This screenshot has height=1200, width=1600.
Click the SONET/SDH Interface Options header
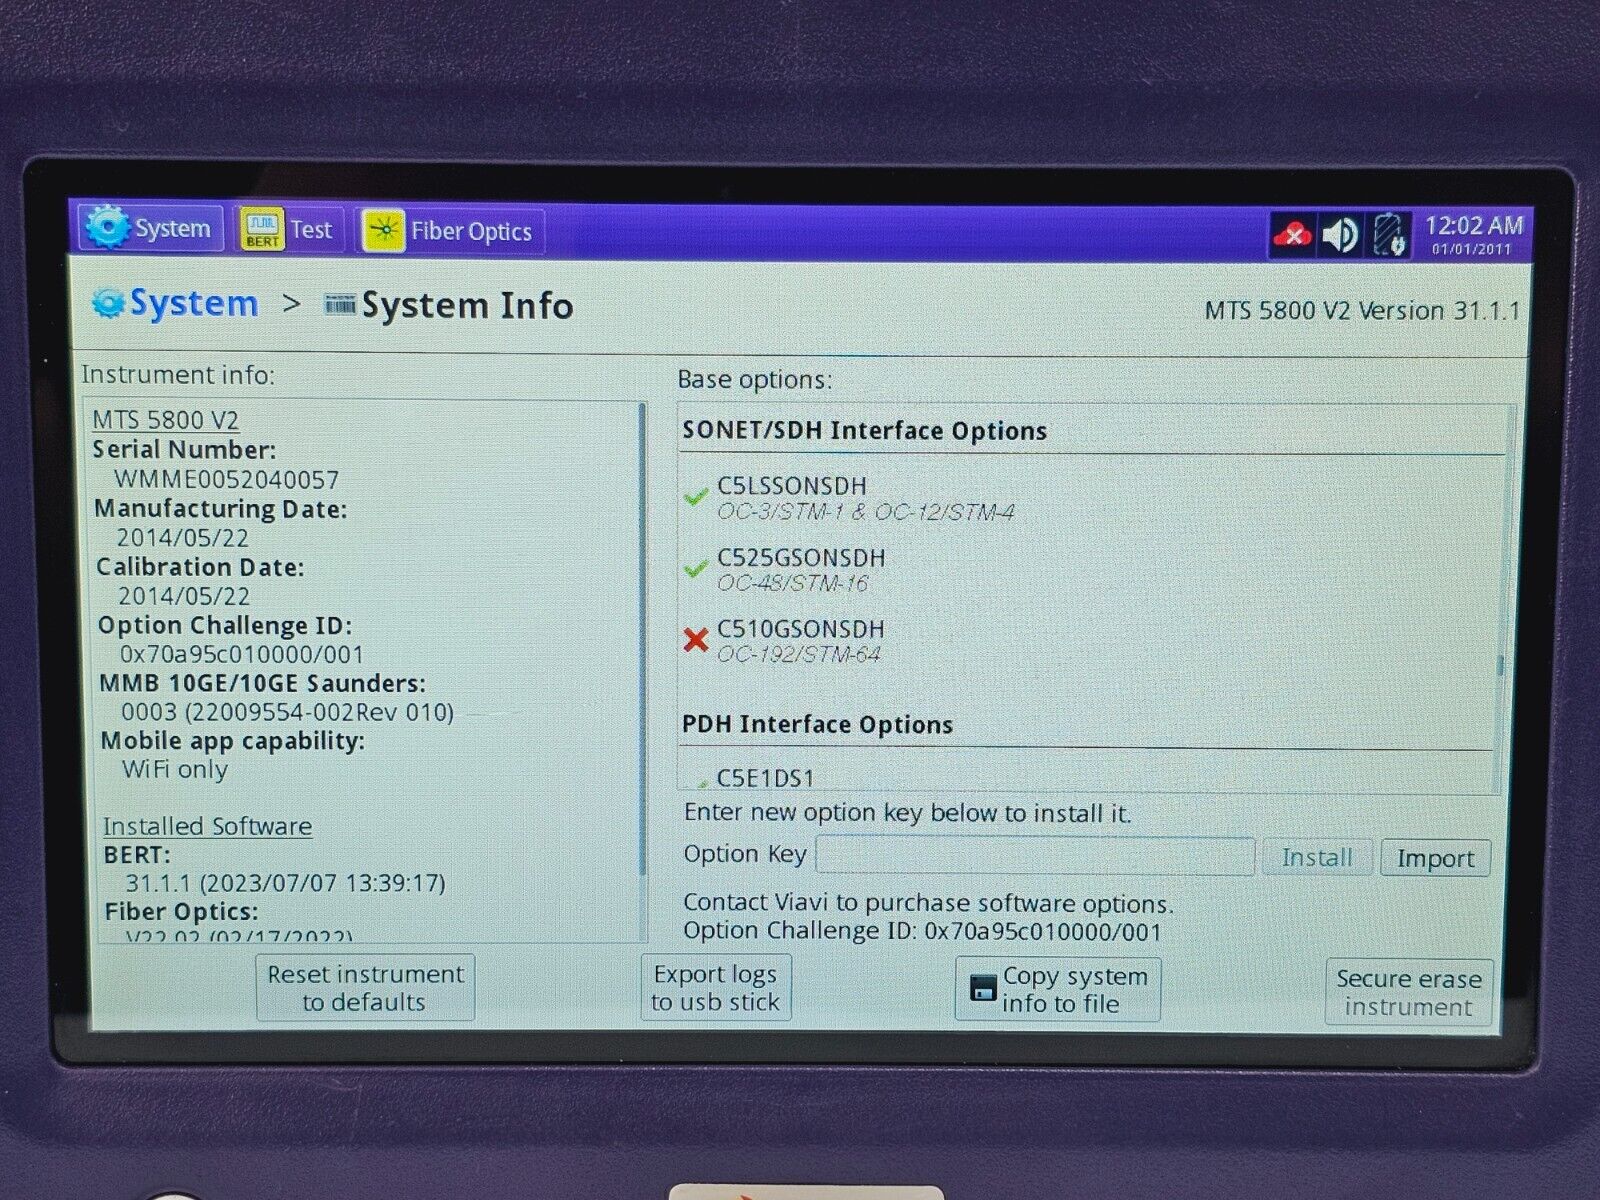[x=864, y=431]
